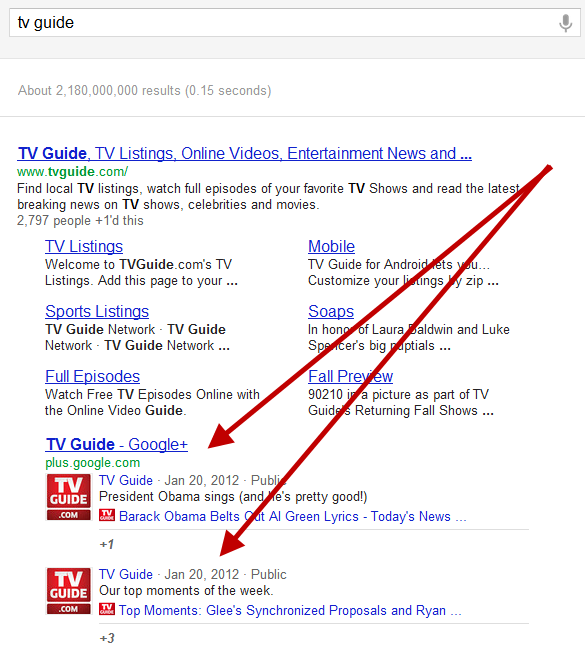Click 'Find local TV listings' snippet text
585x650 pixels.
tap(268, 196)
